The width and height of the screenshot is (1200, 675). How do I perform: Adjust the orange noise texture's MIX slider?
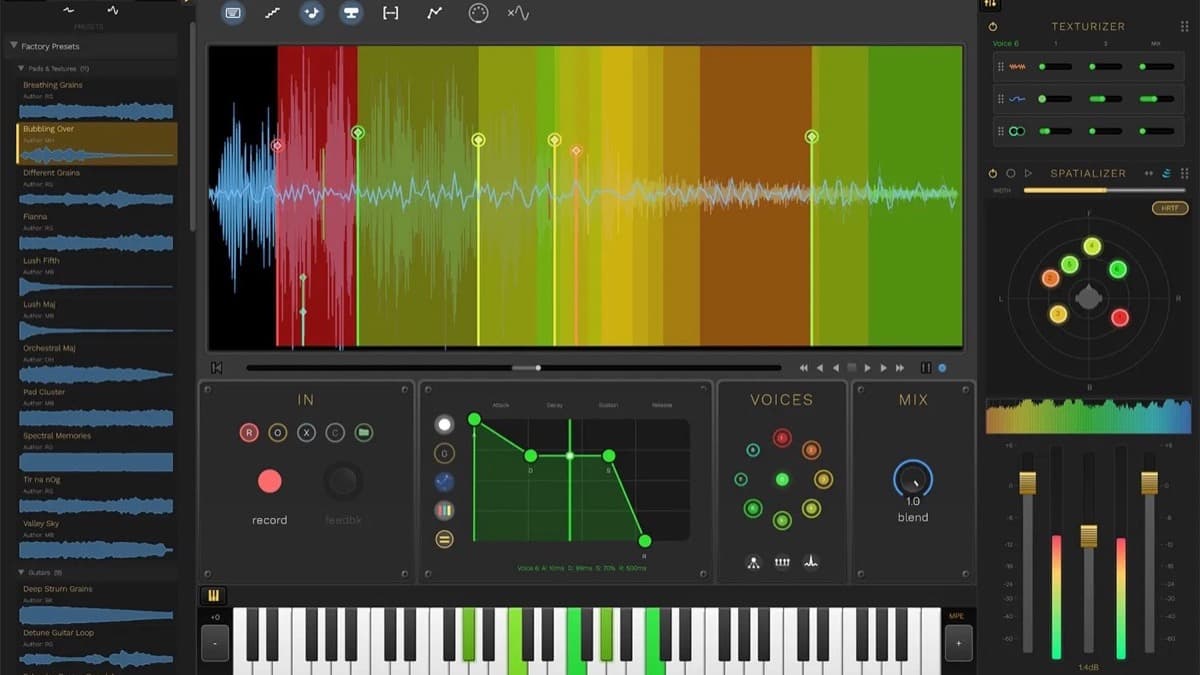pyautogui.click(x=1156, y=67)
